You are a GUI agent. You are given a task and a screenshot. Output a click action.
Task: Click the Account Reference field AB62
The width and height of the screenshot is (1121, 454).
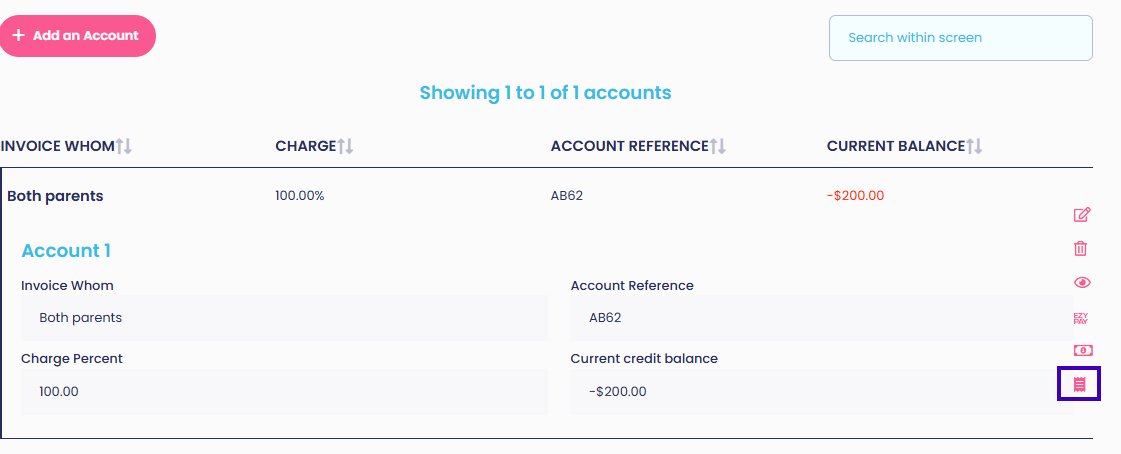821,317
